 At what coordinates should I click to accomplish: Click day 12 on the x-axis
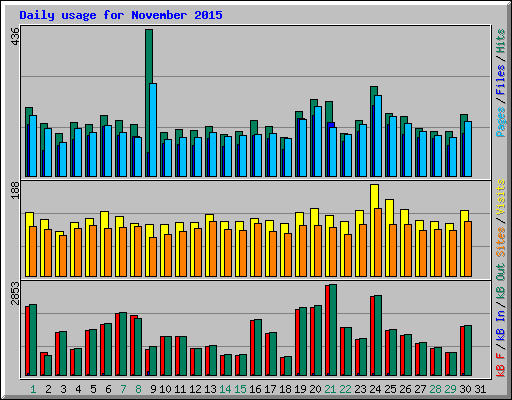pyautogui.click(x=195, y=389)
